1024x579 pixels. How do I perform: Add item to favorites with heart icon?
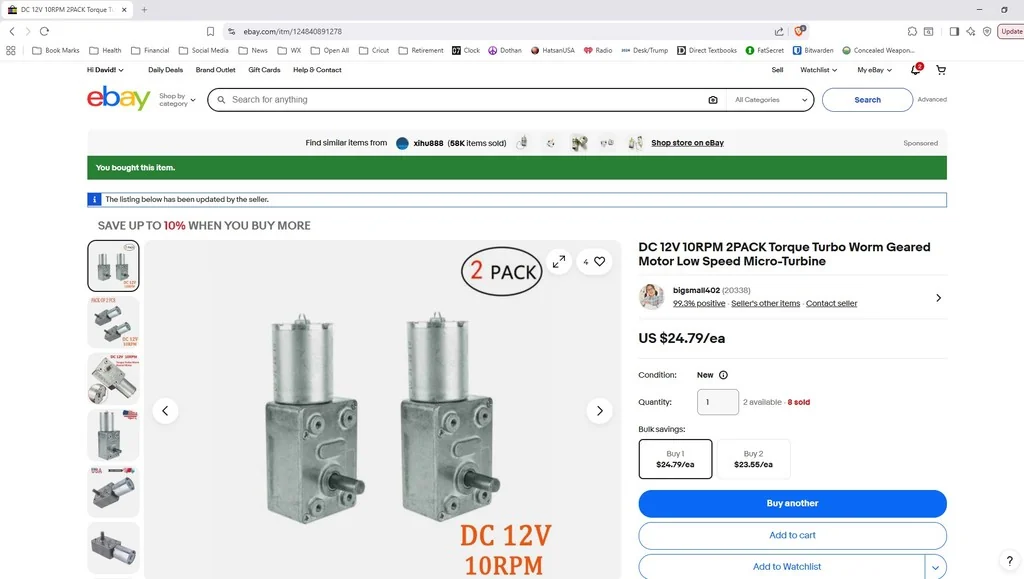(598, 262)
